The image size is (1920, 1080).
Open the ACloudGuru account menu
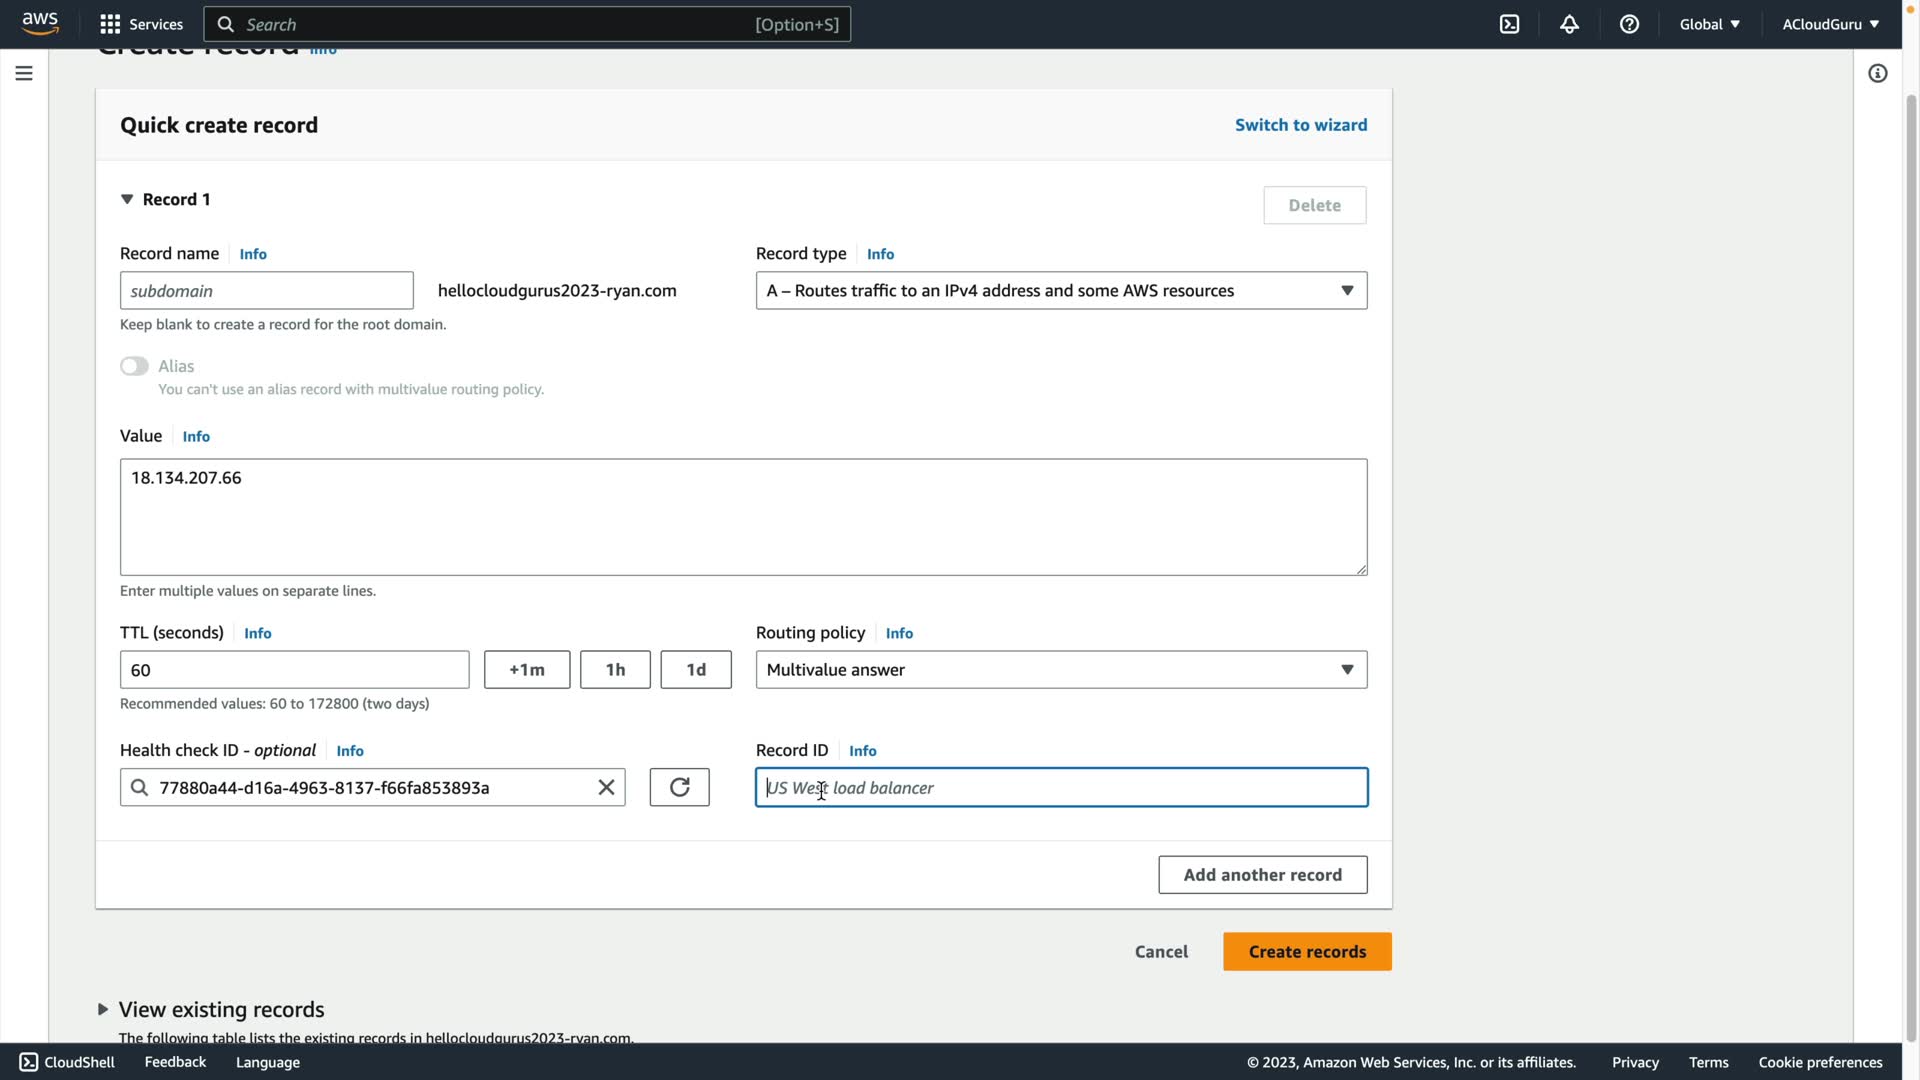(1829, 24)
